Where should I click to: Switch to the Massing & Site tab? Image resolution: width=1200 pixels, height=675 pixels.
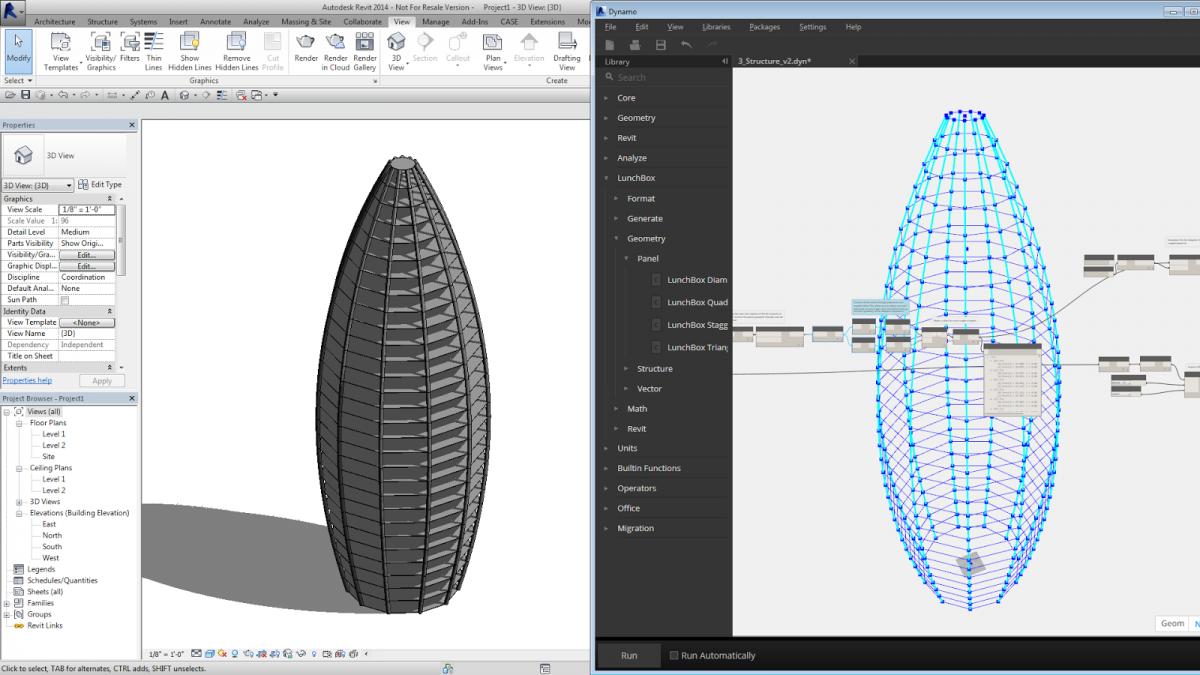306,21
